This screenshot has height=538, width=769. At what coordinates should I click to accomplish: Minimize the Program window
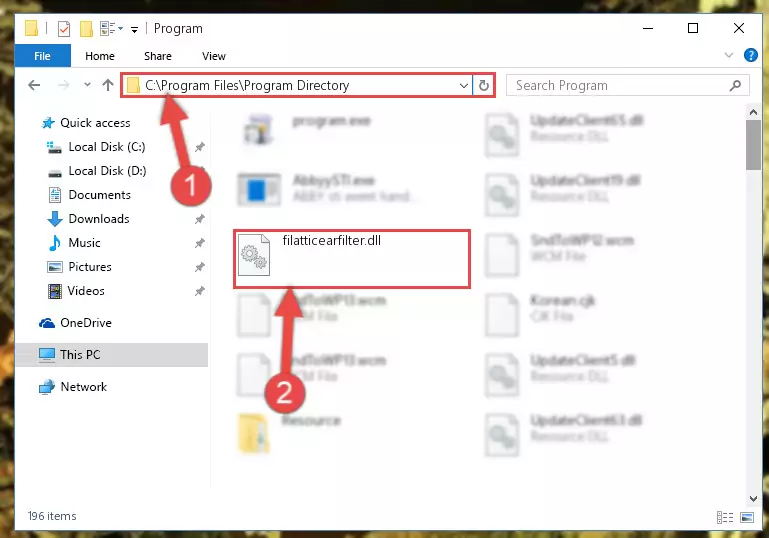click(x=648, y=28)
